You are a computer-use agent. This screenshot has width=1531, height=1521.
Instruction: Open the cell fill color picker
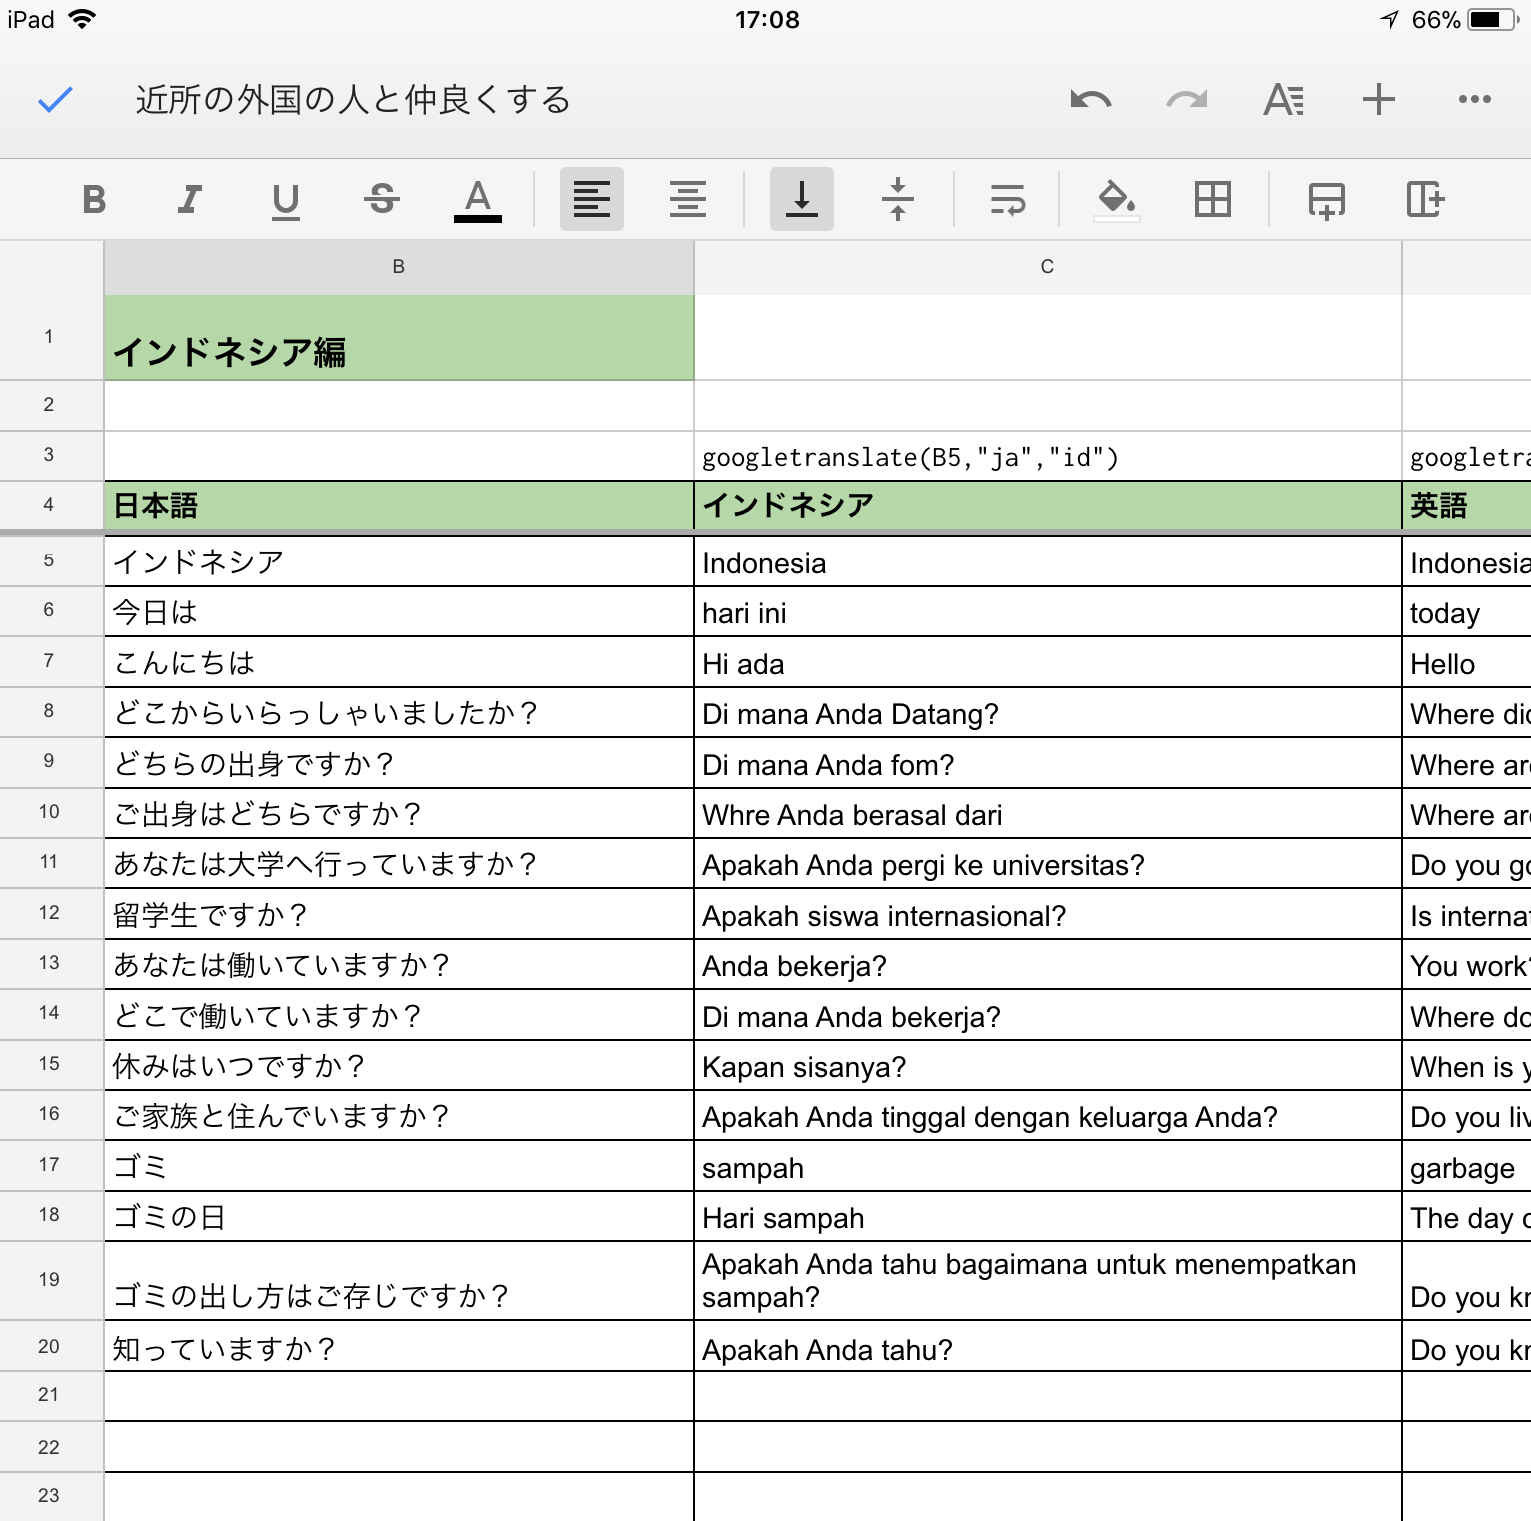pos(1117,199)
